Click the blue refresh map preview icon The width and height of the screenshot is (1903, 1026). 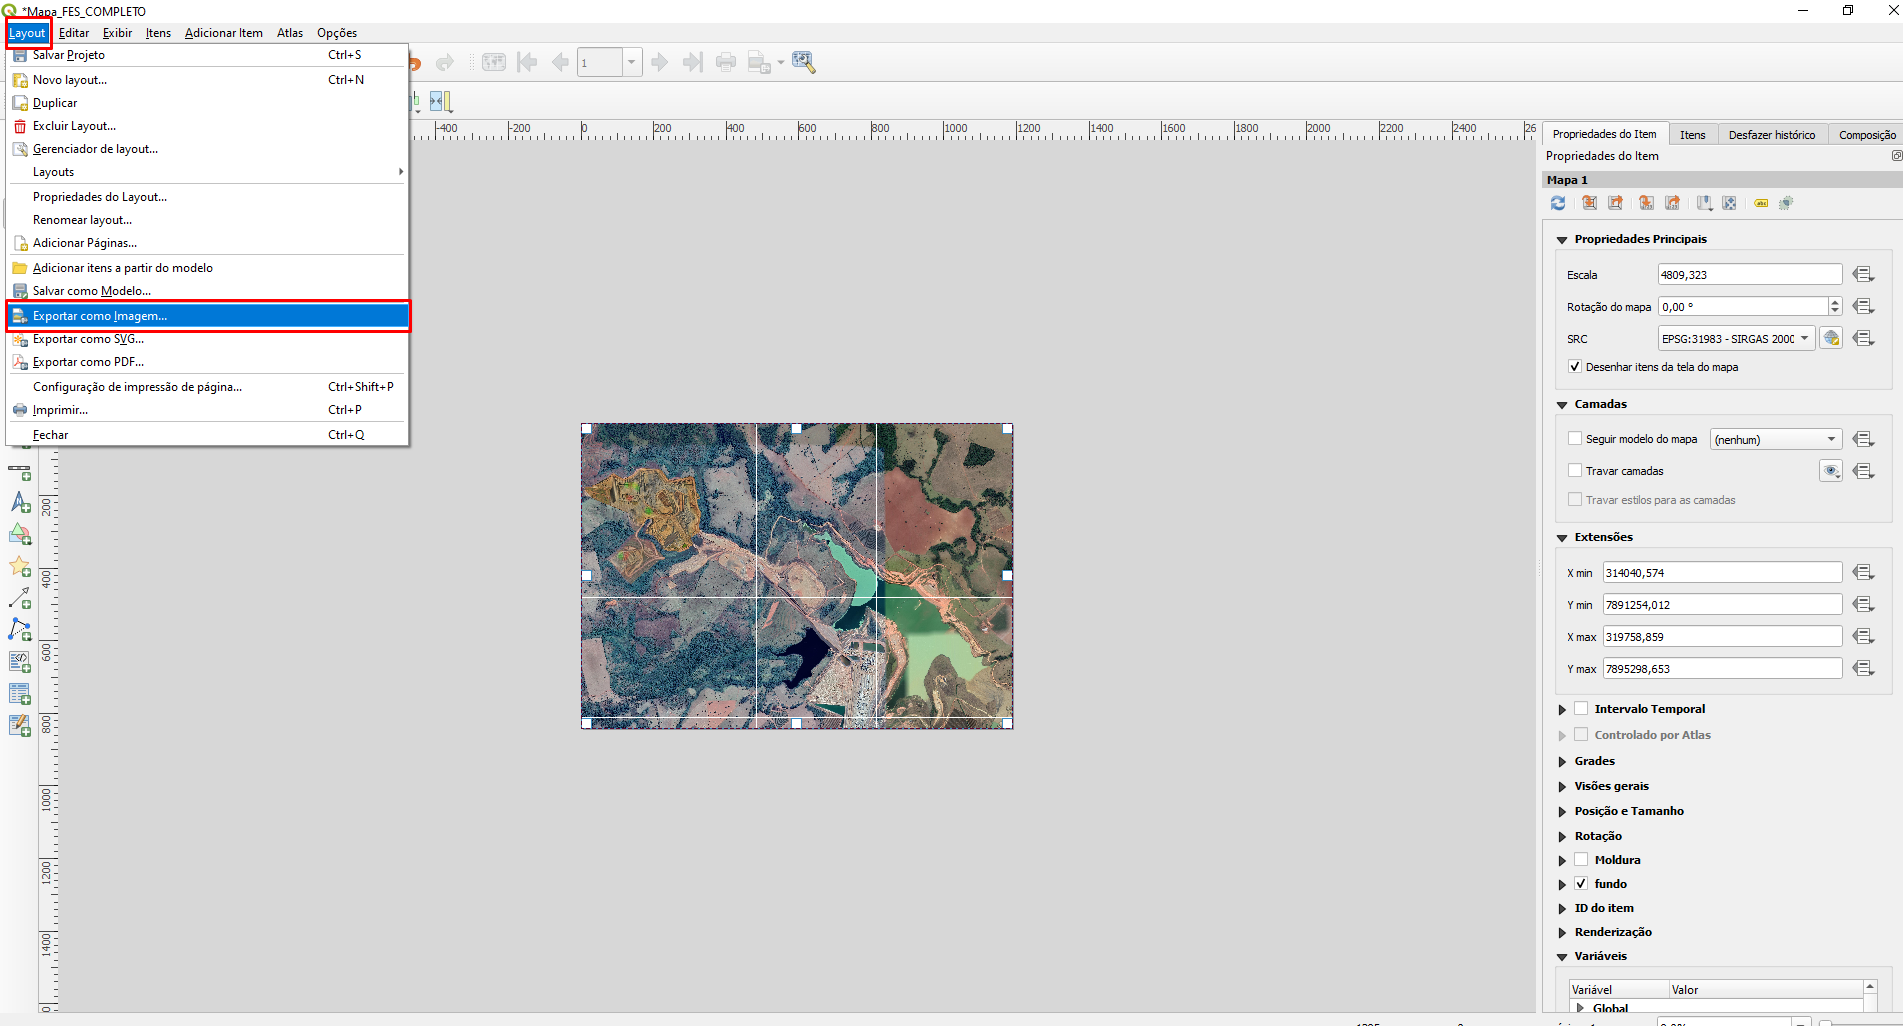(x=1558, y=203)
